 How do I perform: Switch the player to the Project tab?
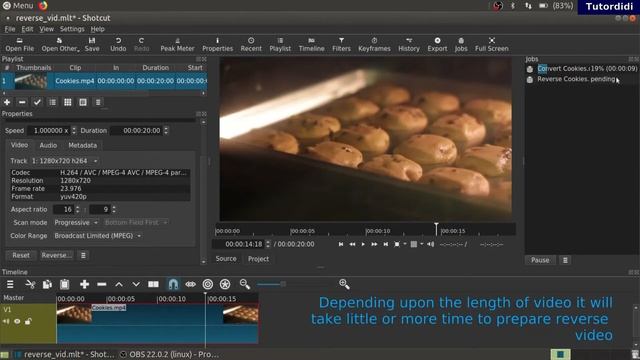pyautogui.click(x=258, y=259)
